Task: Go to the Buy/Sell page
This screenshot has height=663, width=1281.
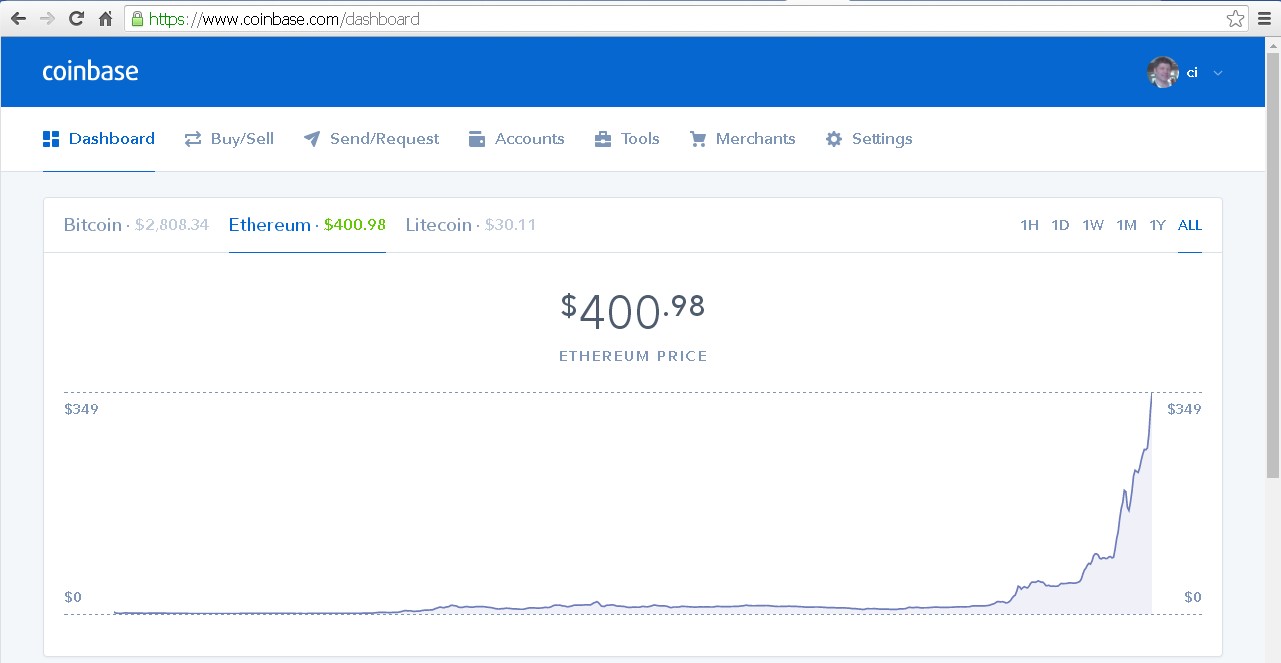Action: click(229, 139)
